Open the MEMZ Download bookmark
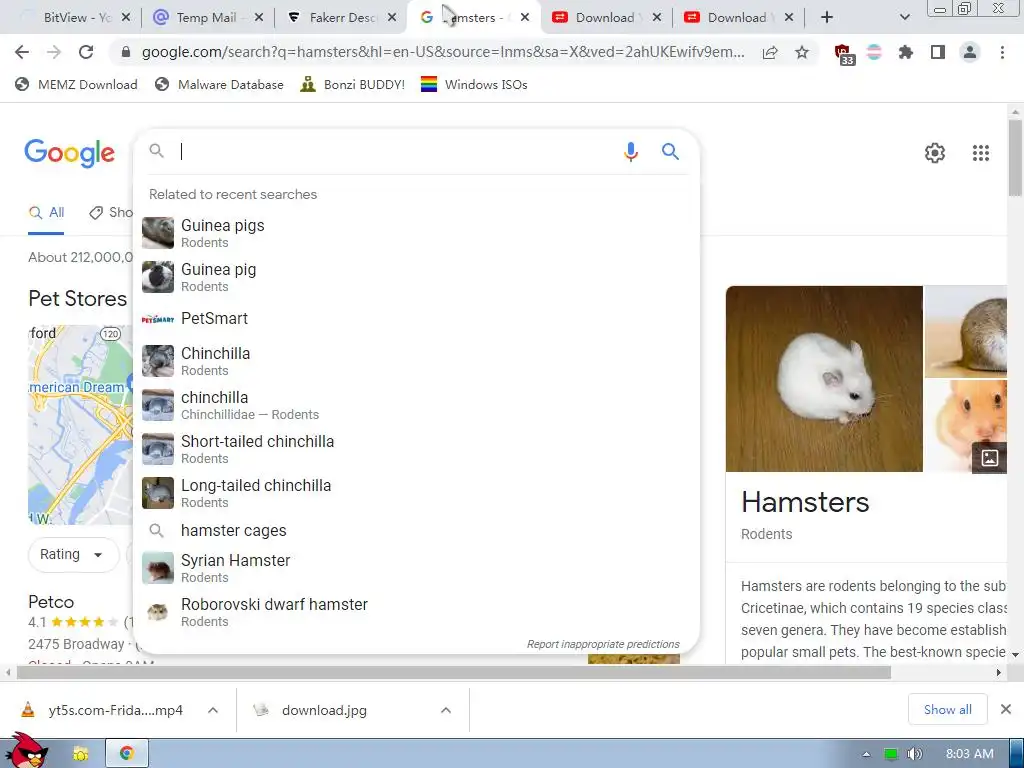The width and height of the screenshot is (1024, 768). pos(76,84)
